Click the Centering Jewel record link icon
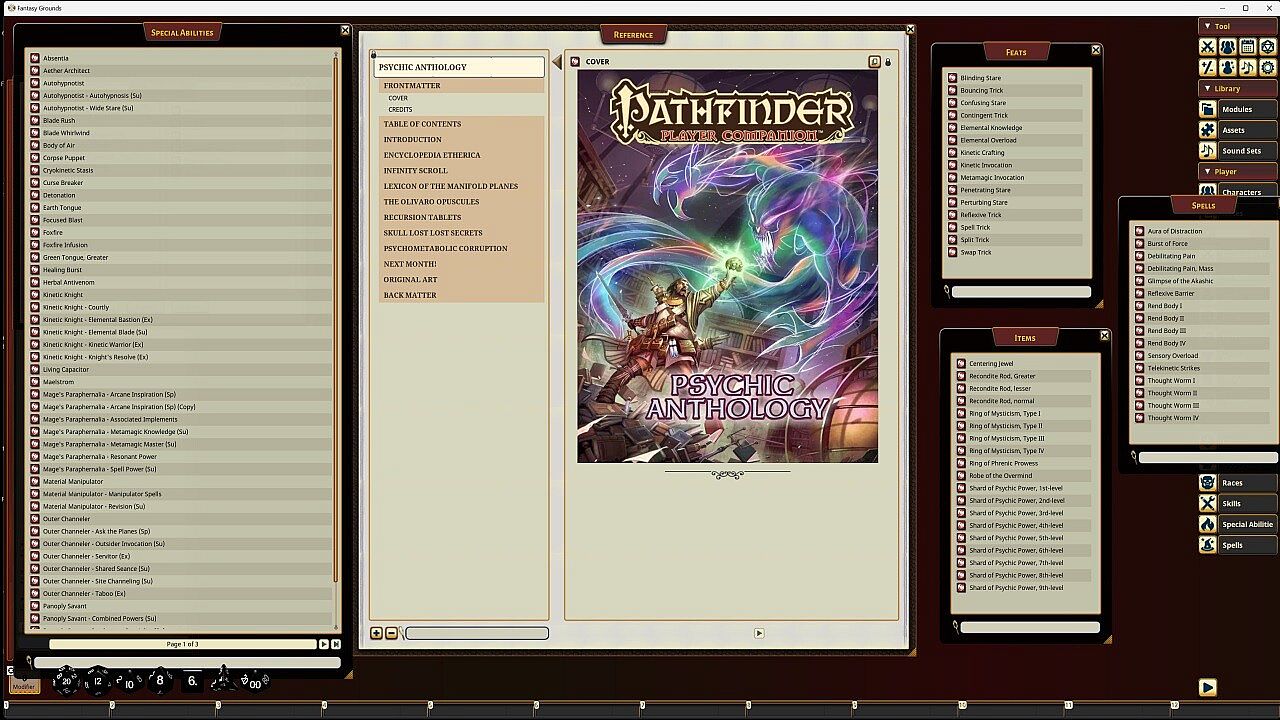 pyautogui.click(x=961, y=364)
